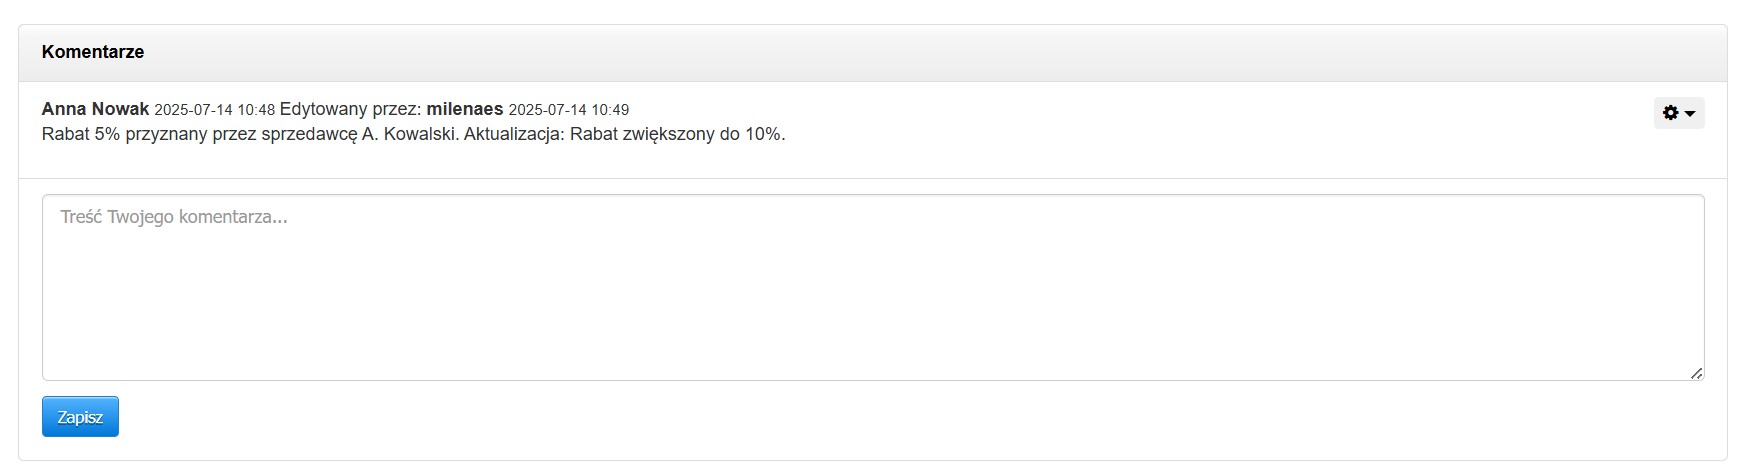Click the "Edytowany przez:" label

coord(350,109)
